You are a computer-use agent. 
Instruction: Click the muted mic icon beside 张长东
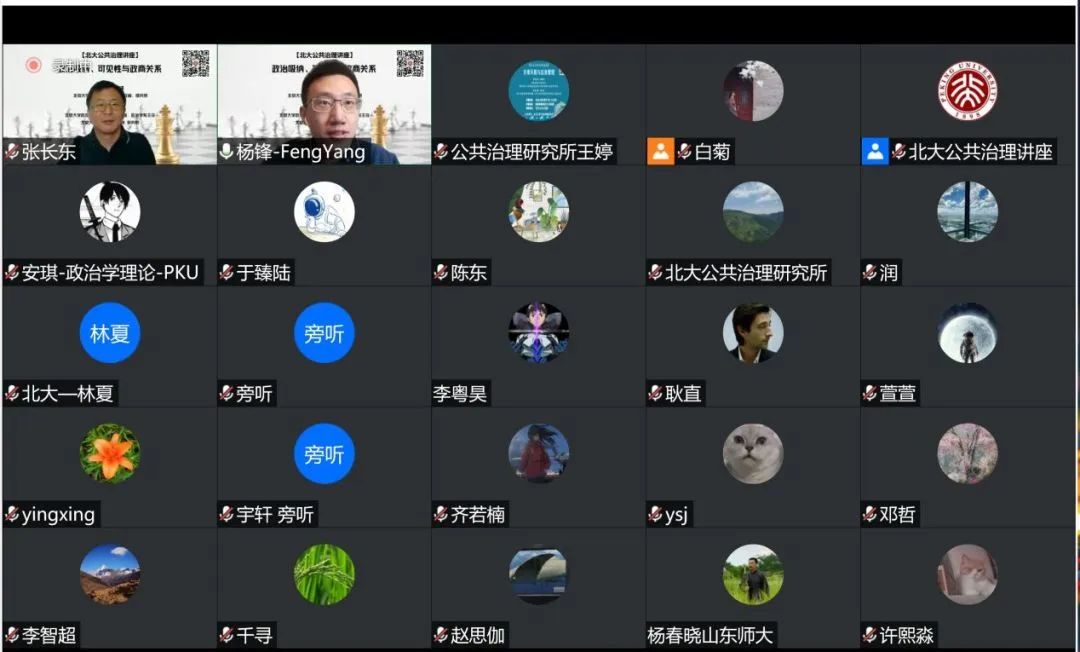pyautogui.click(x=12, y=153)
